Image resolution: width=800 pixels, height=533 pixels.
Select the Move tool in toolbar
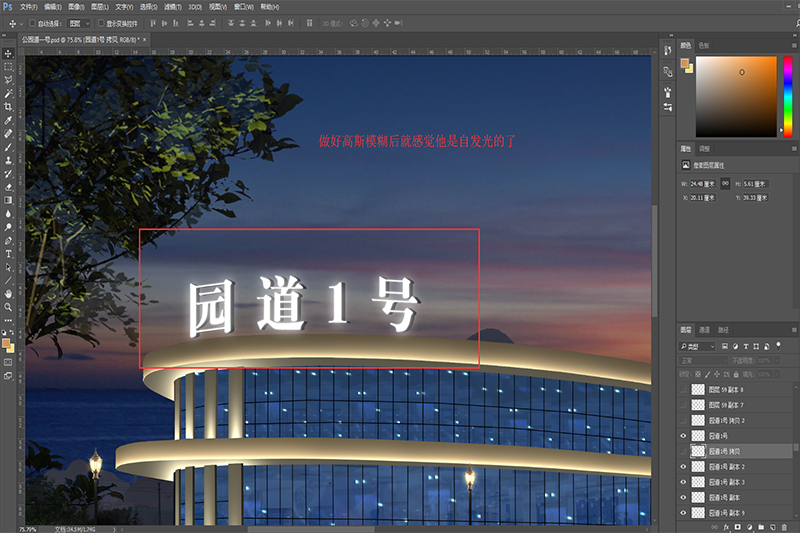[8, 52]
